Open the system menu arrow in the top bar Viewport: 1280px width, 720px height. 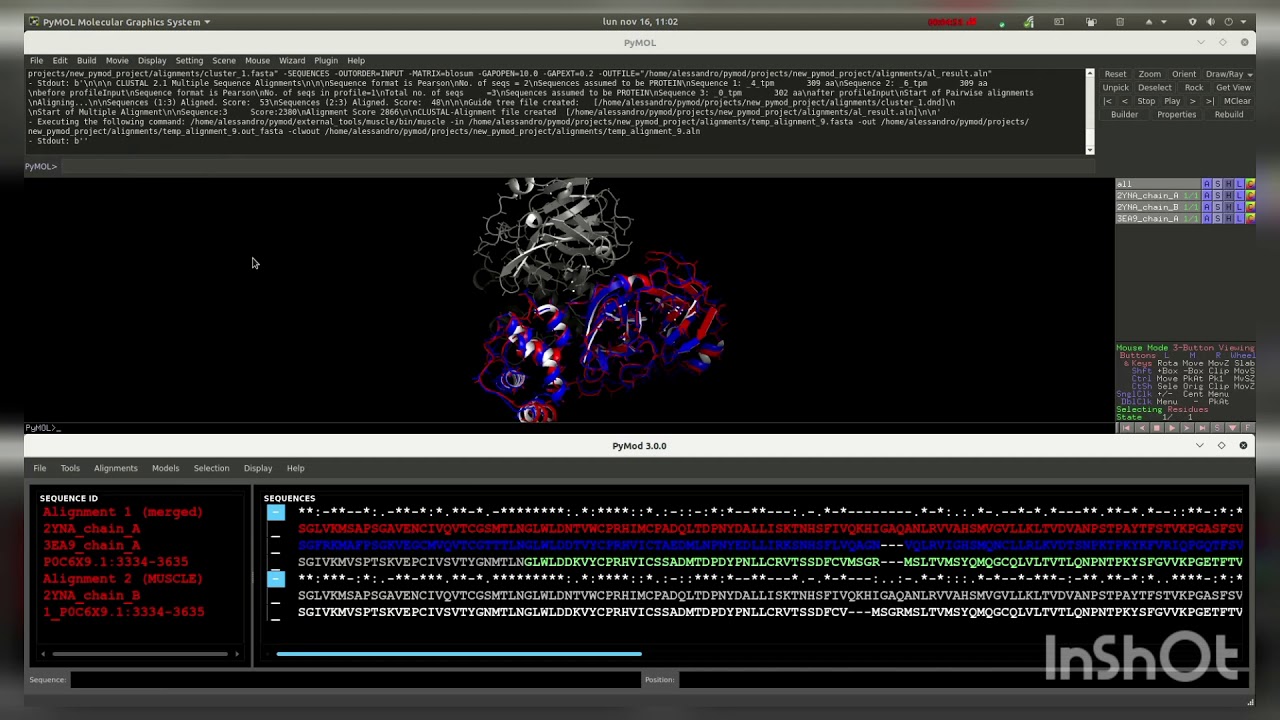pyautogui.click(x=1243, y=22)
